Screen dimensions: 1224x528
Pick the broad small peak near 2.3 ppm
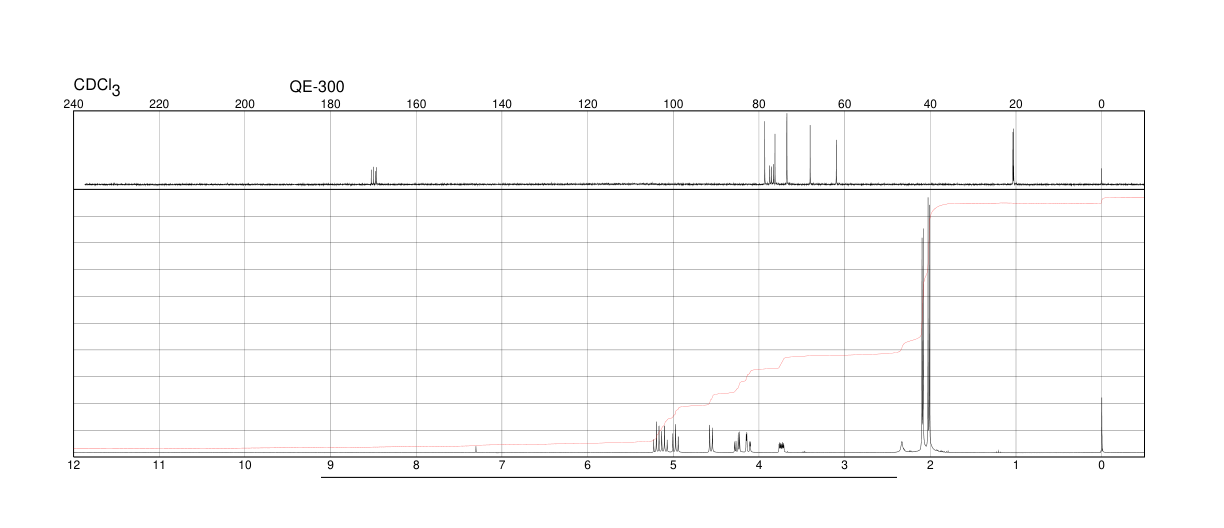[902, 447]
